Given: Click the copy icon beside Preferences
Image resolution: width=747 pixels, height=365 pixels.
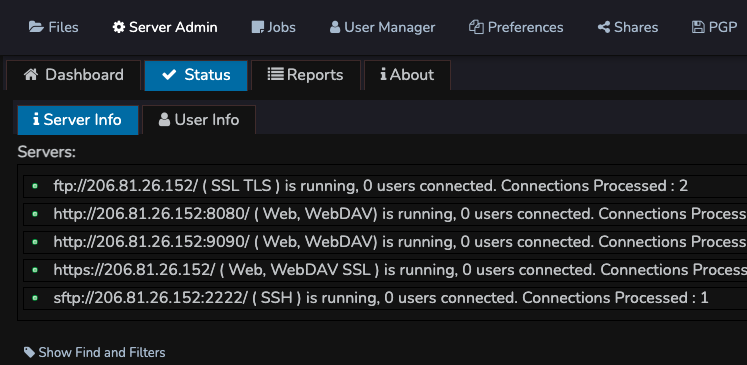Looking at the screenshot, I should [476, 27].
